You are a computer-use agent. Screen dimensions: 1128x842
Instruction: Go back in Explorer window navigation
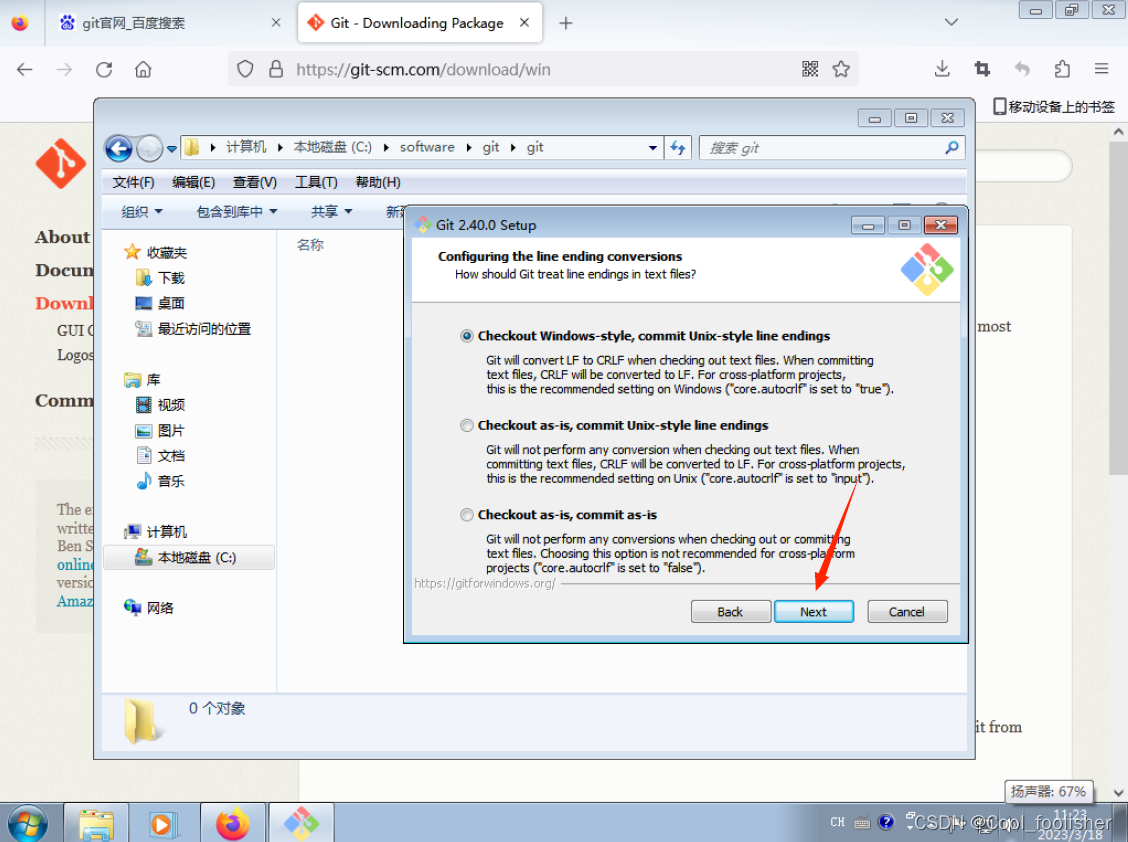[x=119, y=149]
